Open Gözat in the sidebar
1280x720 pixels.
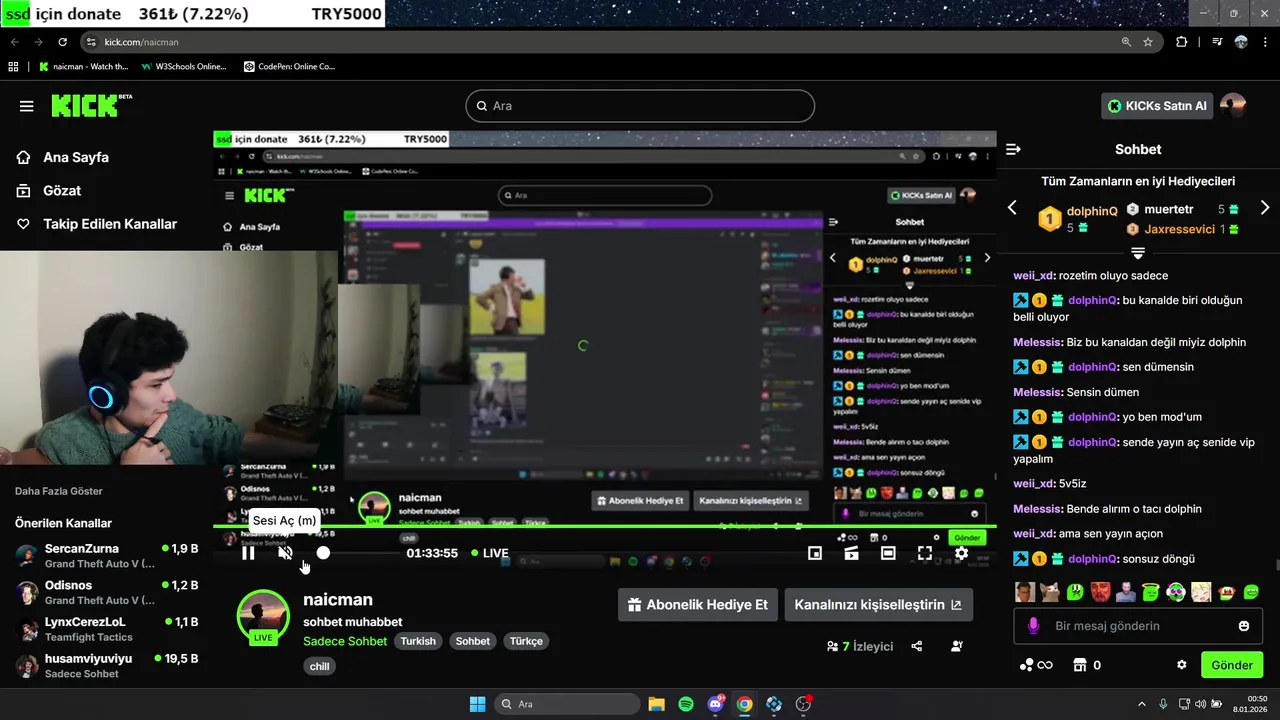tap(50, 190)
